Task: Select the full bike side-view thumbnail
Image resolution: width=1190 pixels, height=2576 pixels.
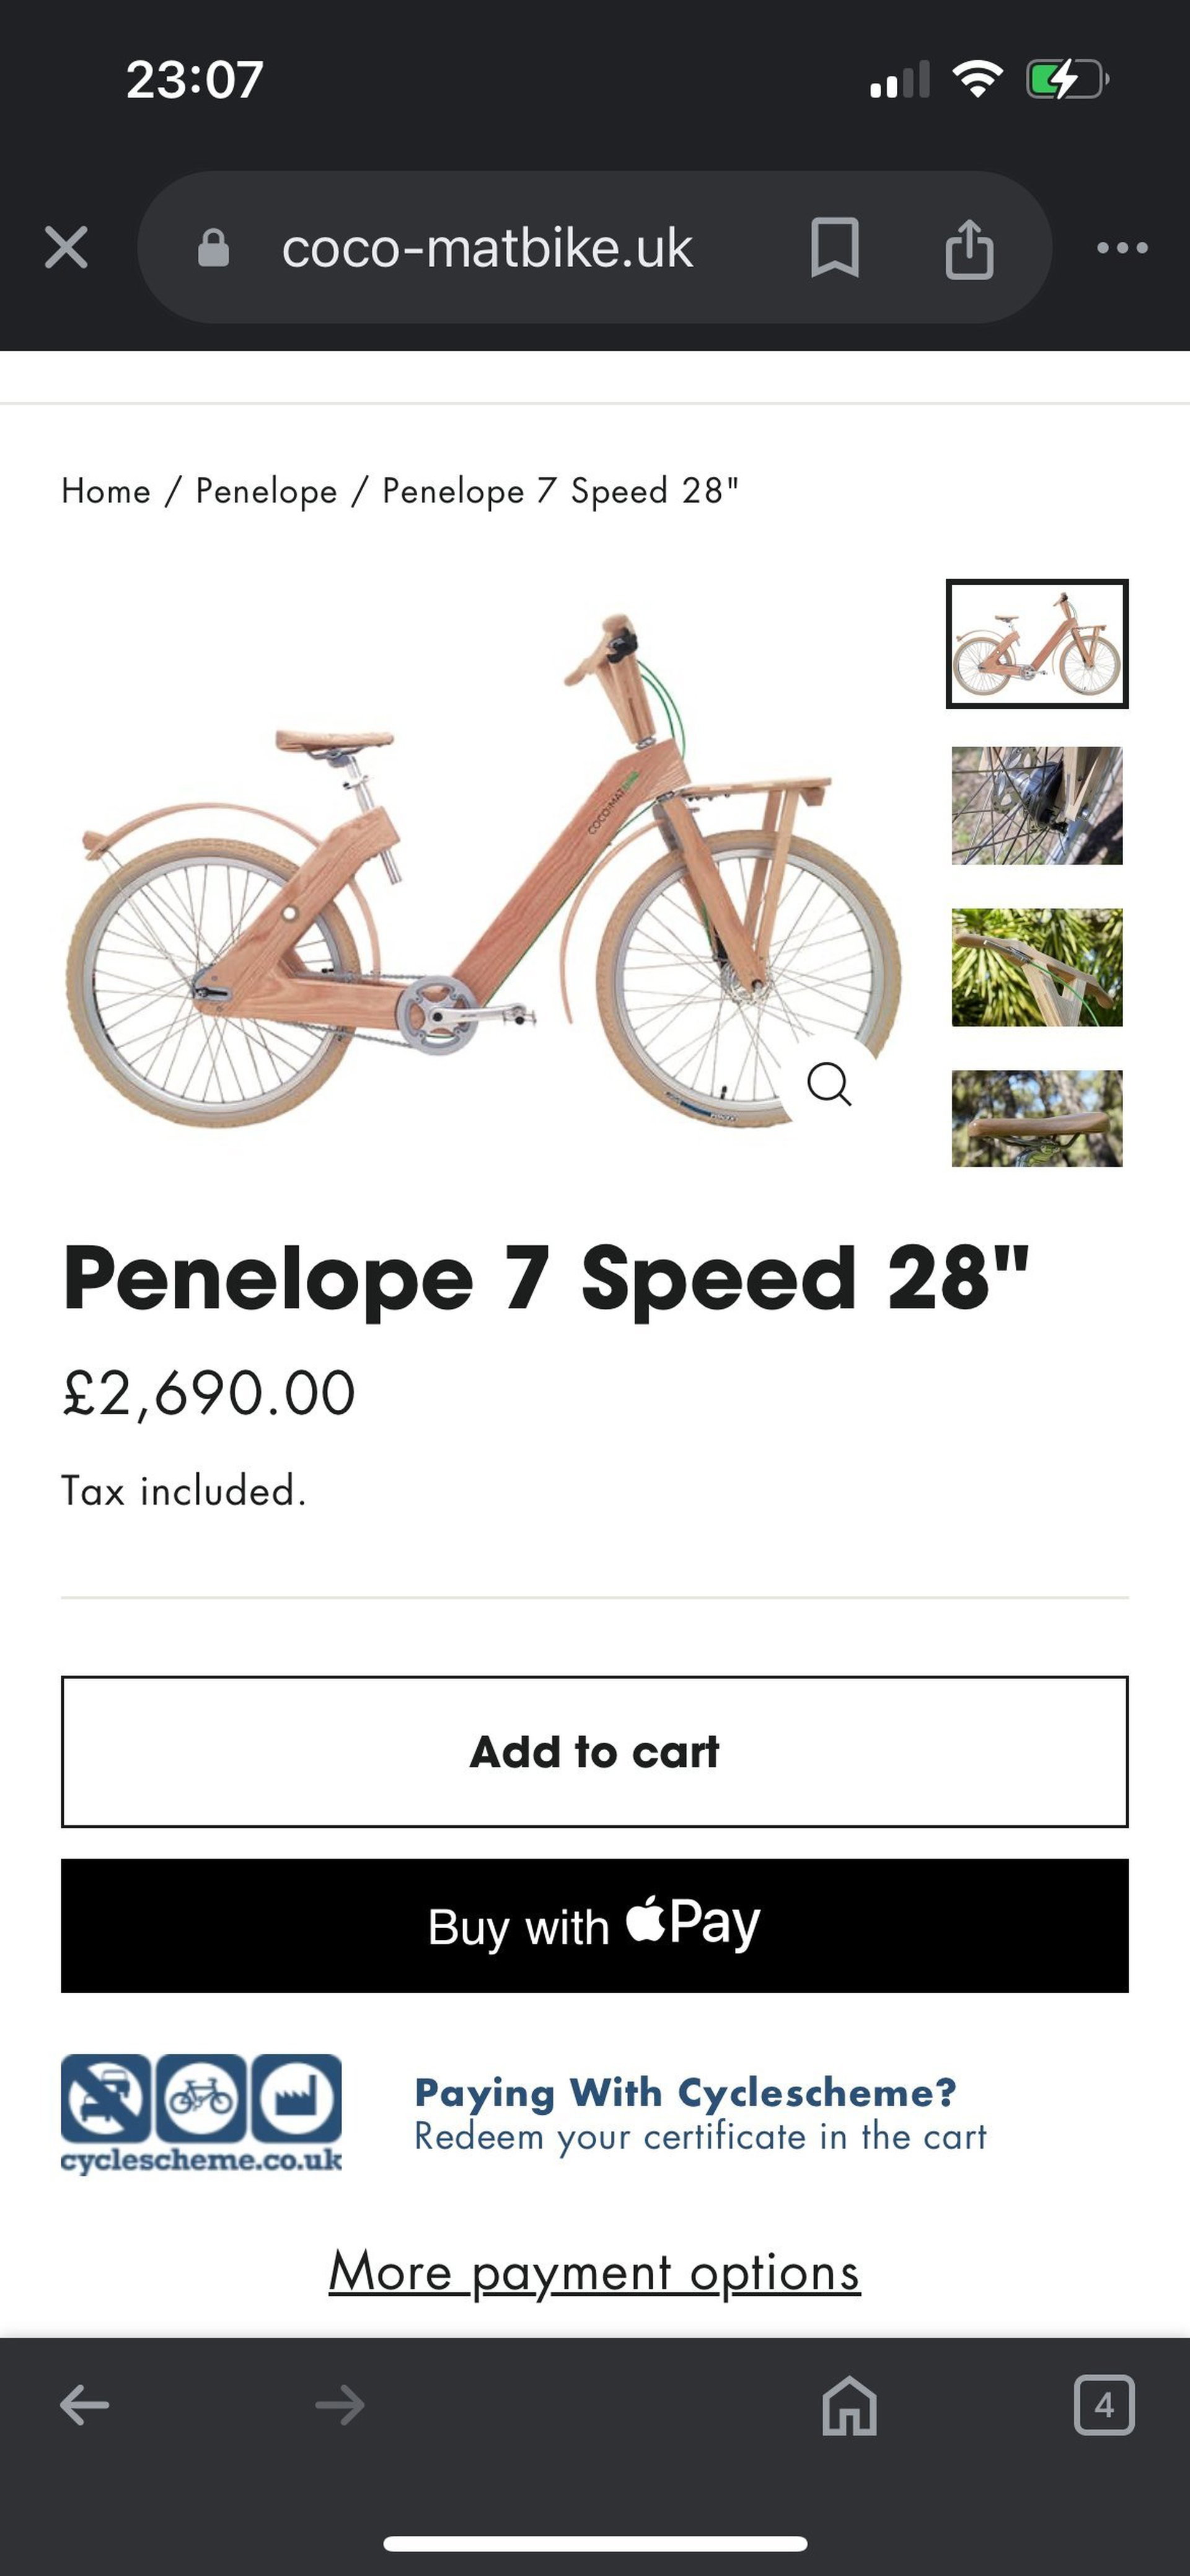Action: [x=1037, y=644]
